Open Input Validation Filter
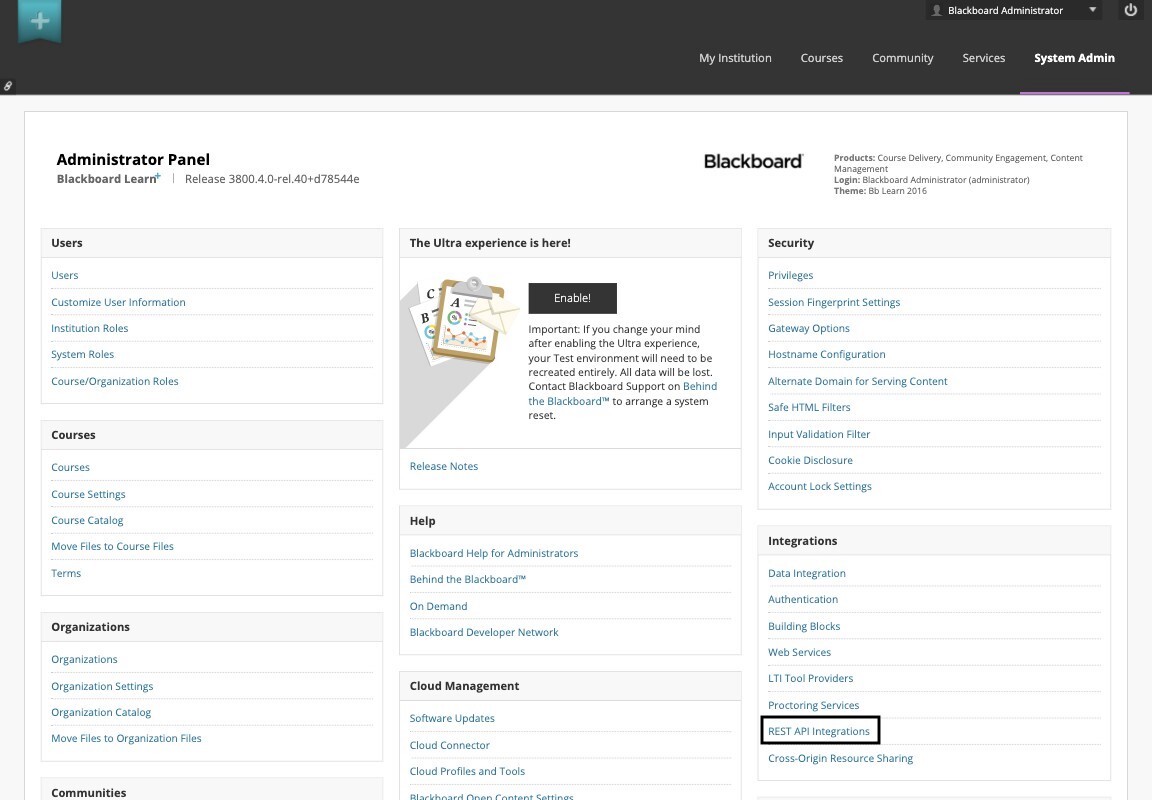This screenshot has height=800, width=1152. 818,434
